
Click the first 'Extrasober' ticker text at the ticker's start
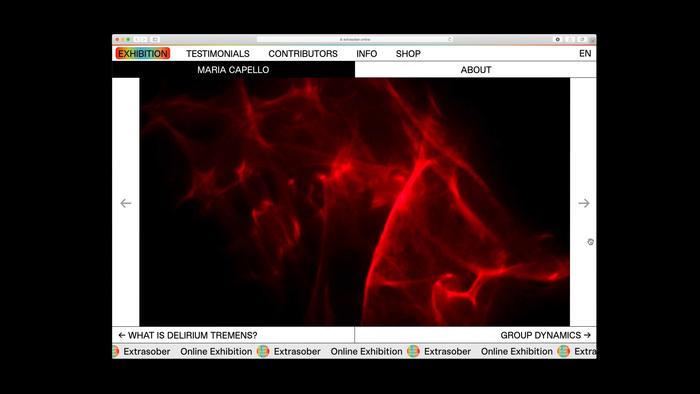pyautogui.click(x=147, y=352)
